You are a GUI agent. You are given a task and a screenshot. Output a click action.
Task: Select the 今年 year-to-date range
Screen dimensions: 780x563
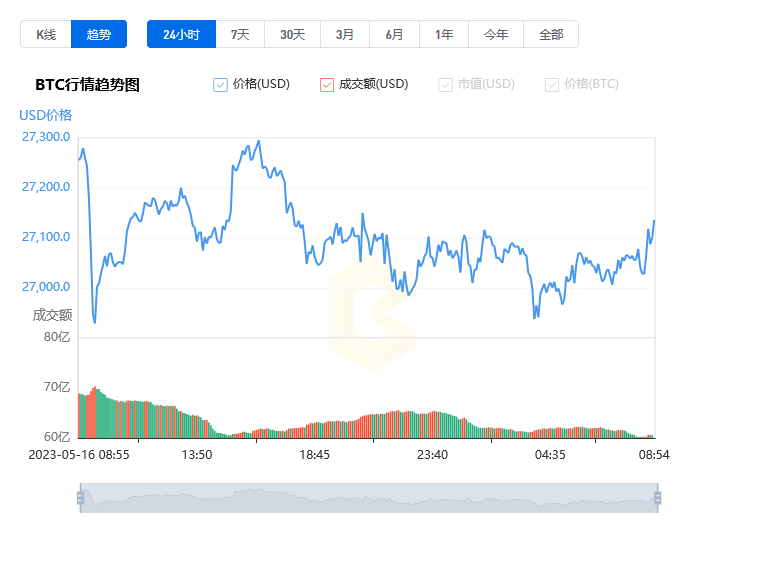[x=496, y=34]
